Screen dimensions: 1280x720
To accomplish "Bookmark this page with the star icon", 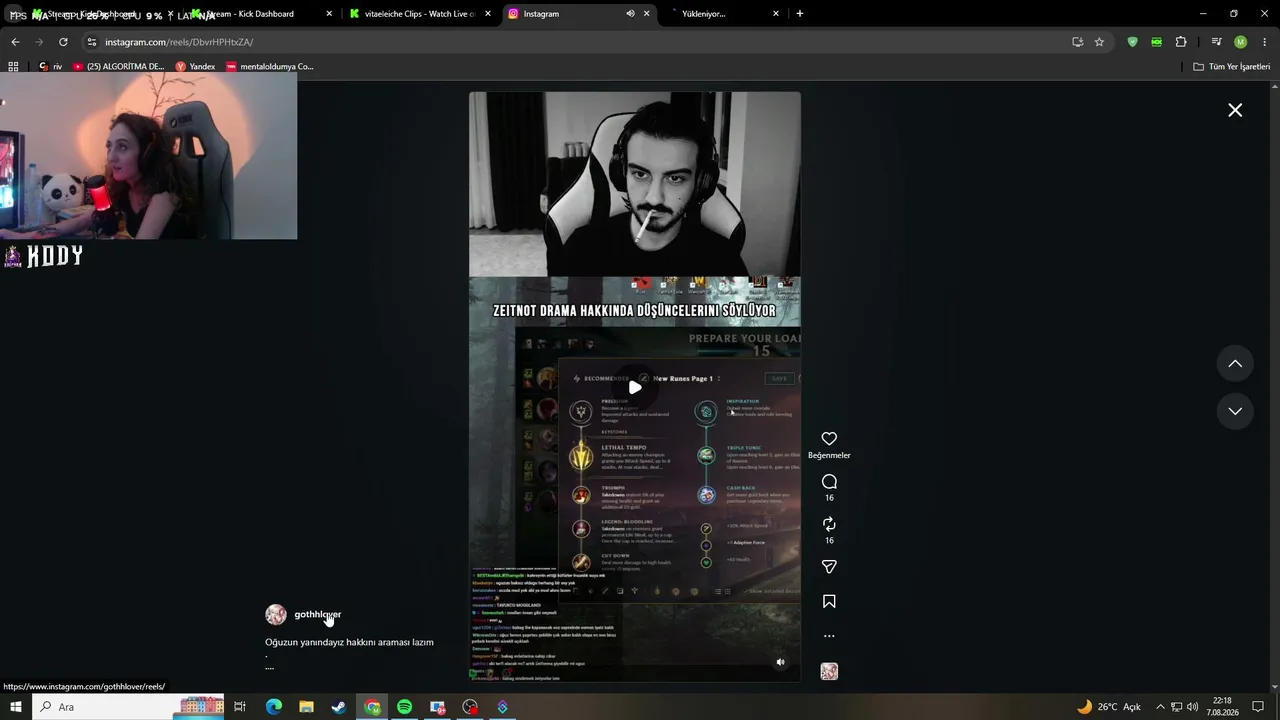I will [x=1099, y=42].
